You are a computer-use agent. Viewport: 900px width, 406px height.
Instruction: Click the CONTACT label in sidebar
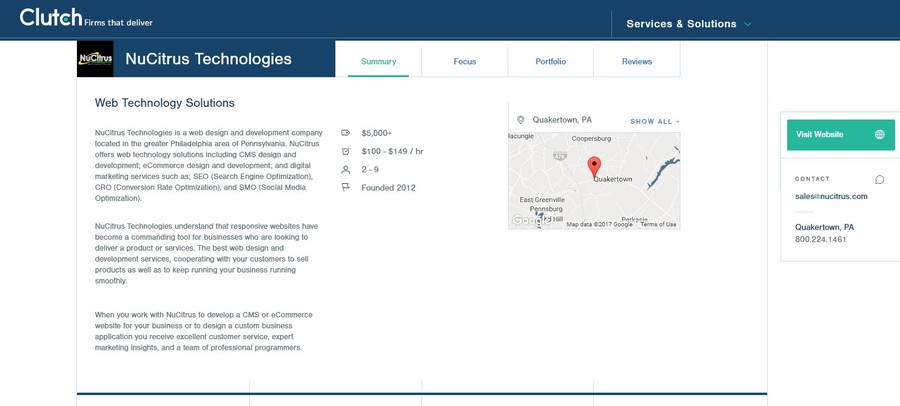(x=812, y=179)
